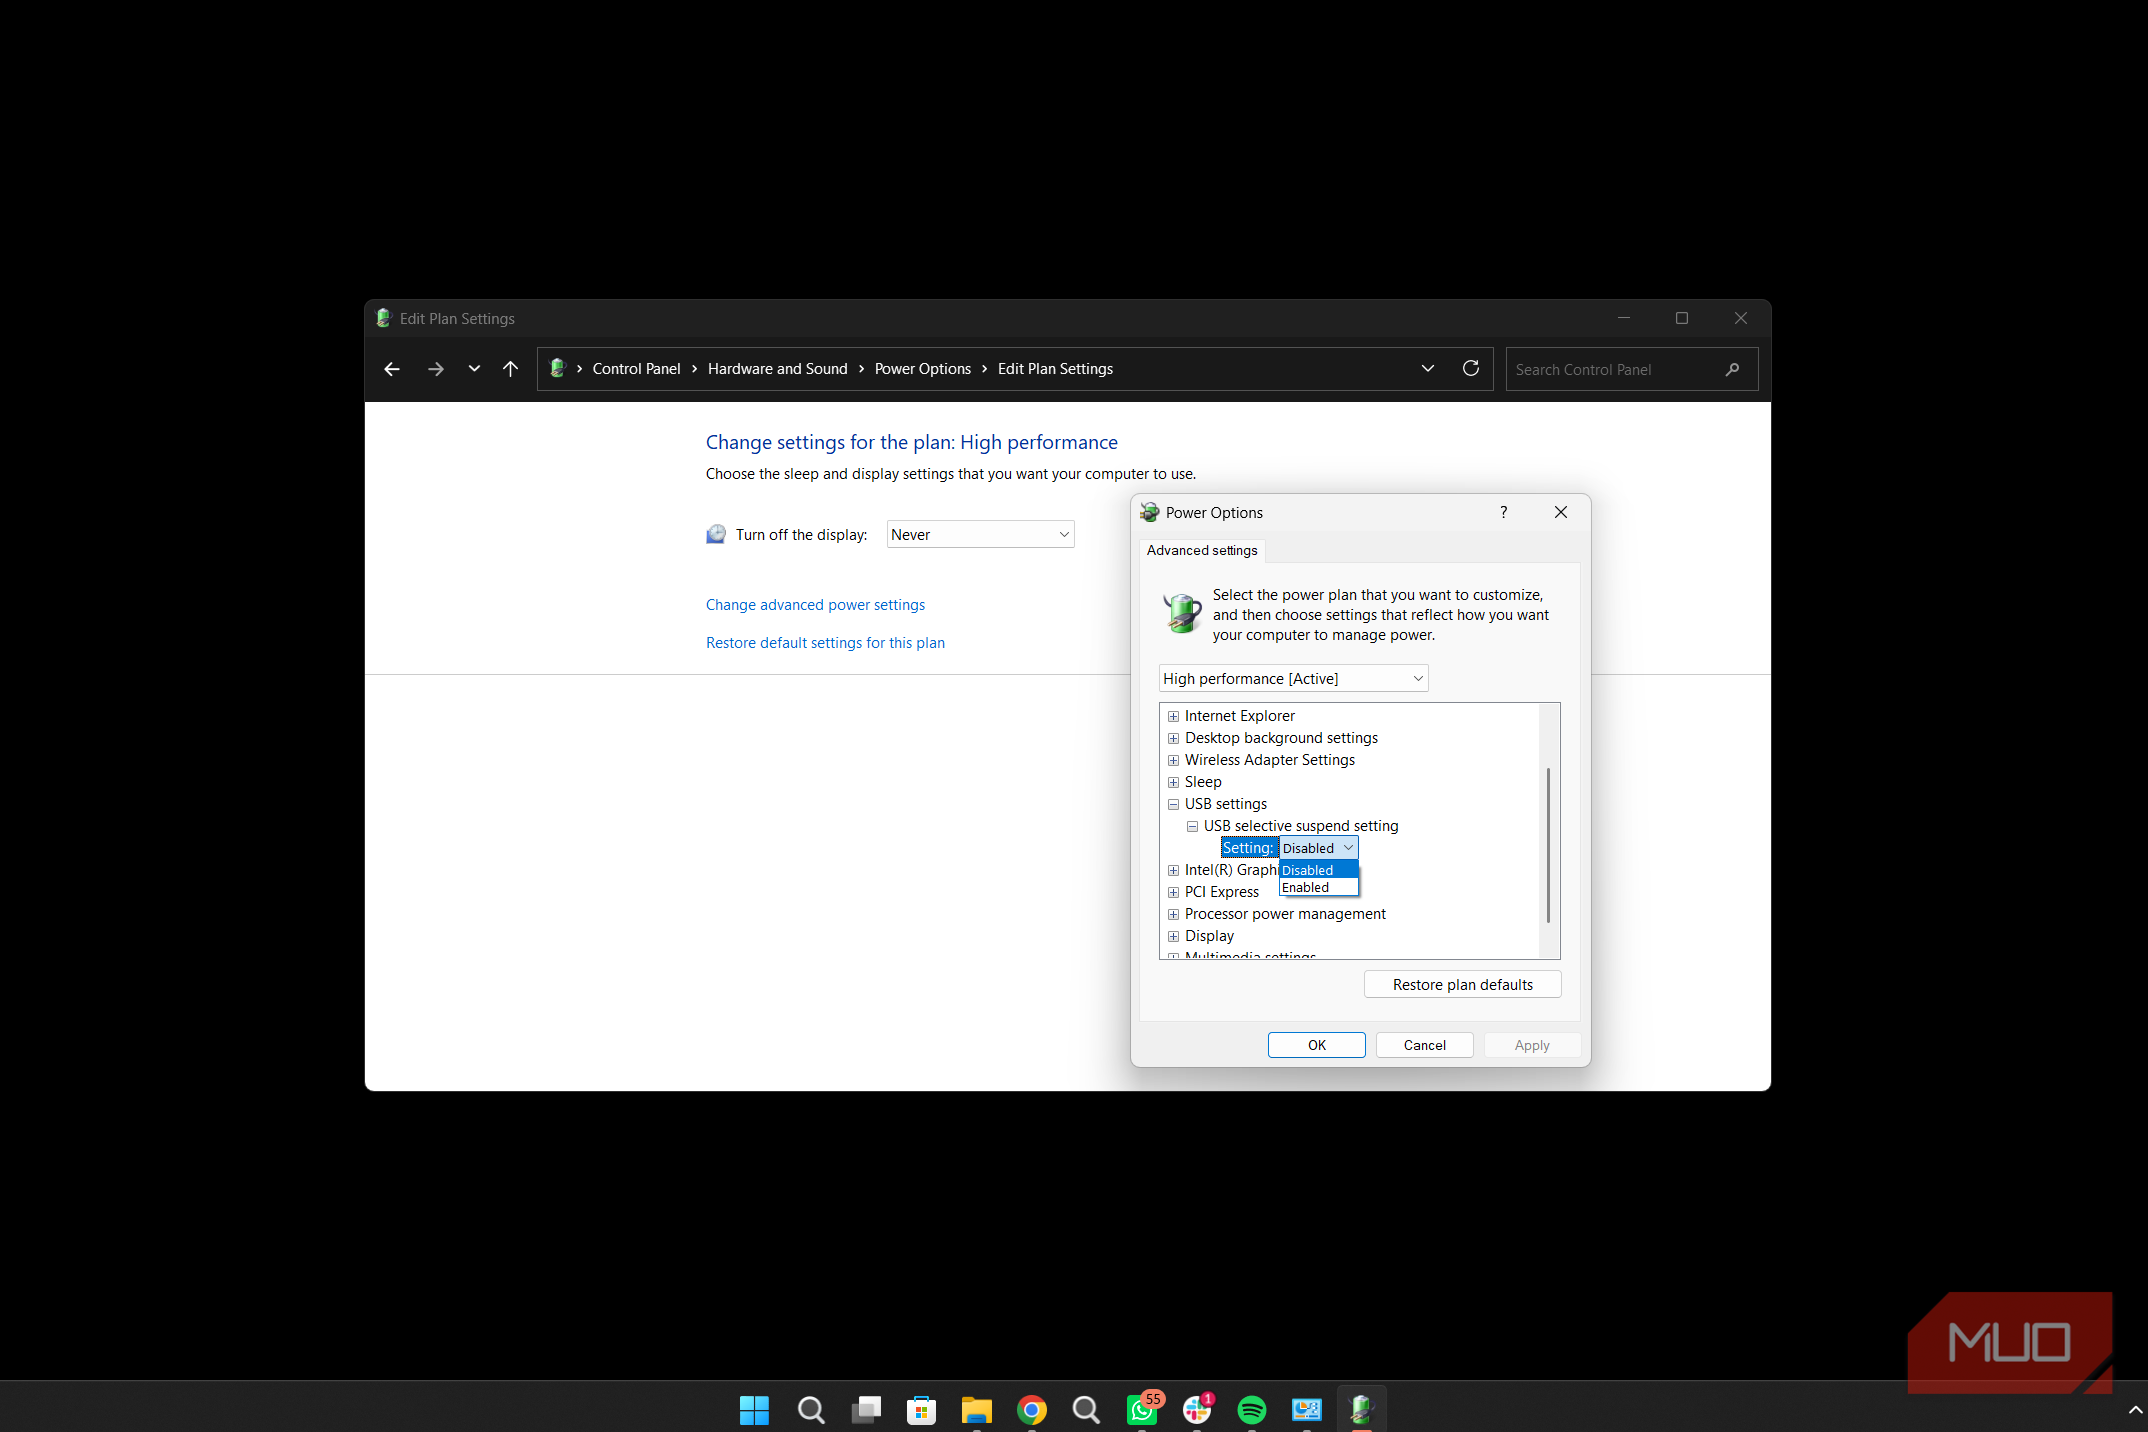
Task: Open the help question mark in Power Options
Action: 1503,512
